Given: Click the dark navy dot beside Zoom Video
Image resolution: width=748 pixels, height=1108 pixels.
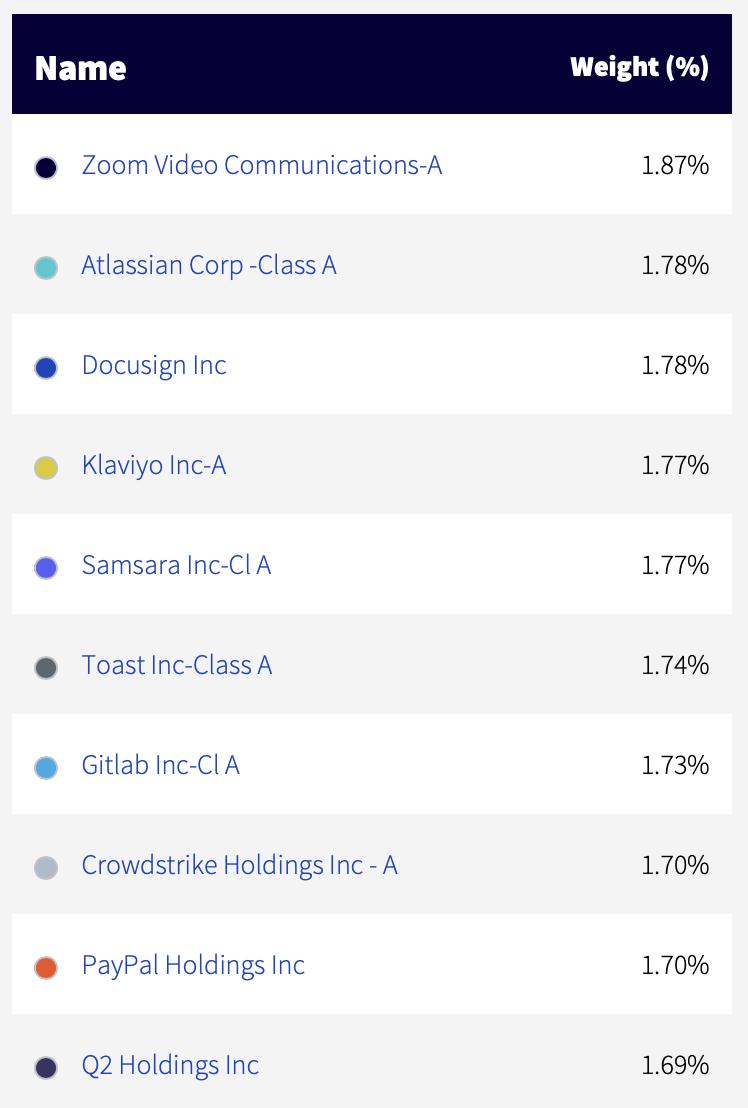Looking at the screenshot, I should [46, 167].
